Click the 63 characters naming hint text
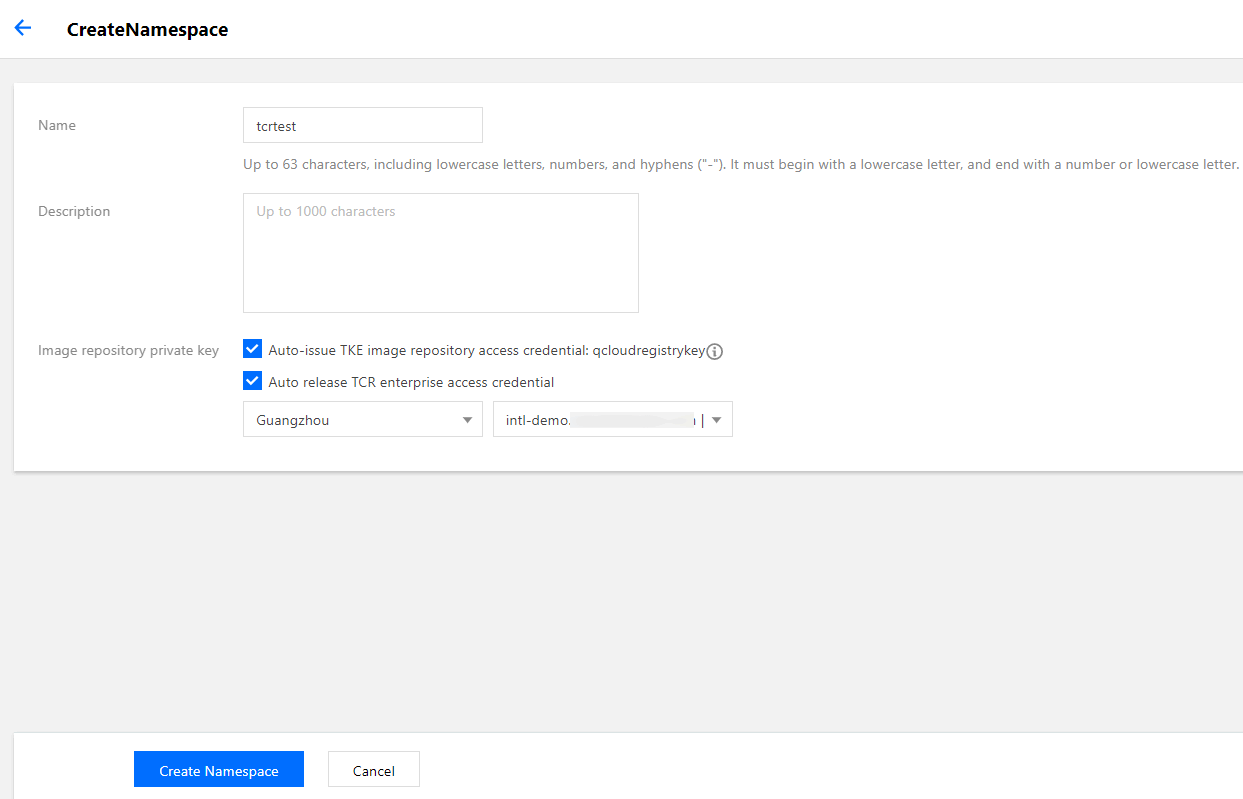The height and width of the screenshot is (799, 1243). pos(740,164)
